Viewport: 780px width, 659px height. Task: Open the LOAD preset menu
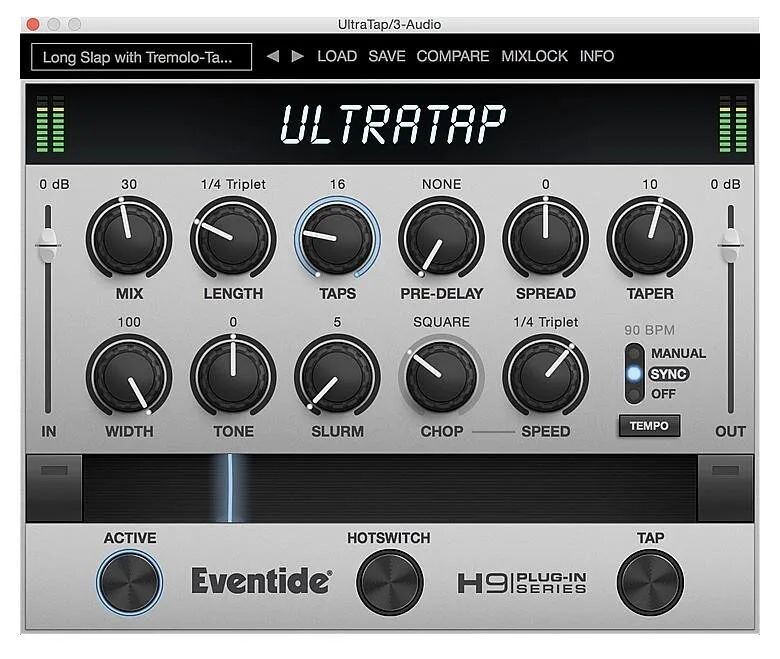337,56
